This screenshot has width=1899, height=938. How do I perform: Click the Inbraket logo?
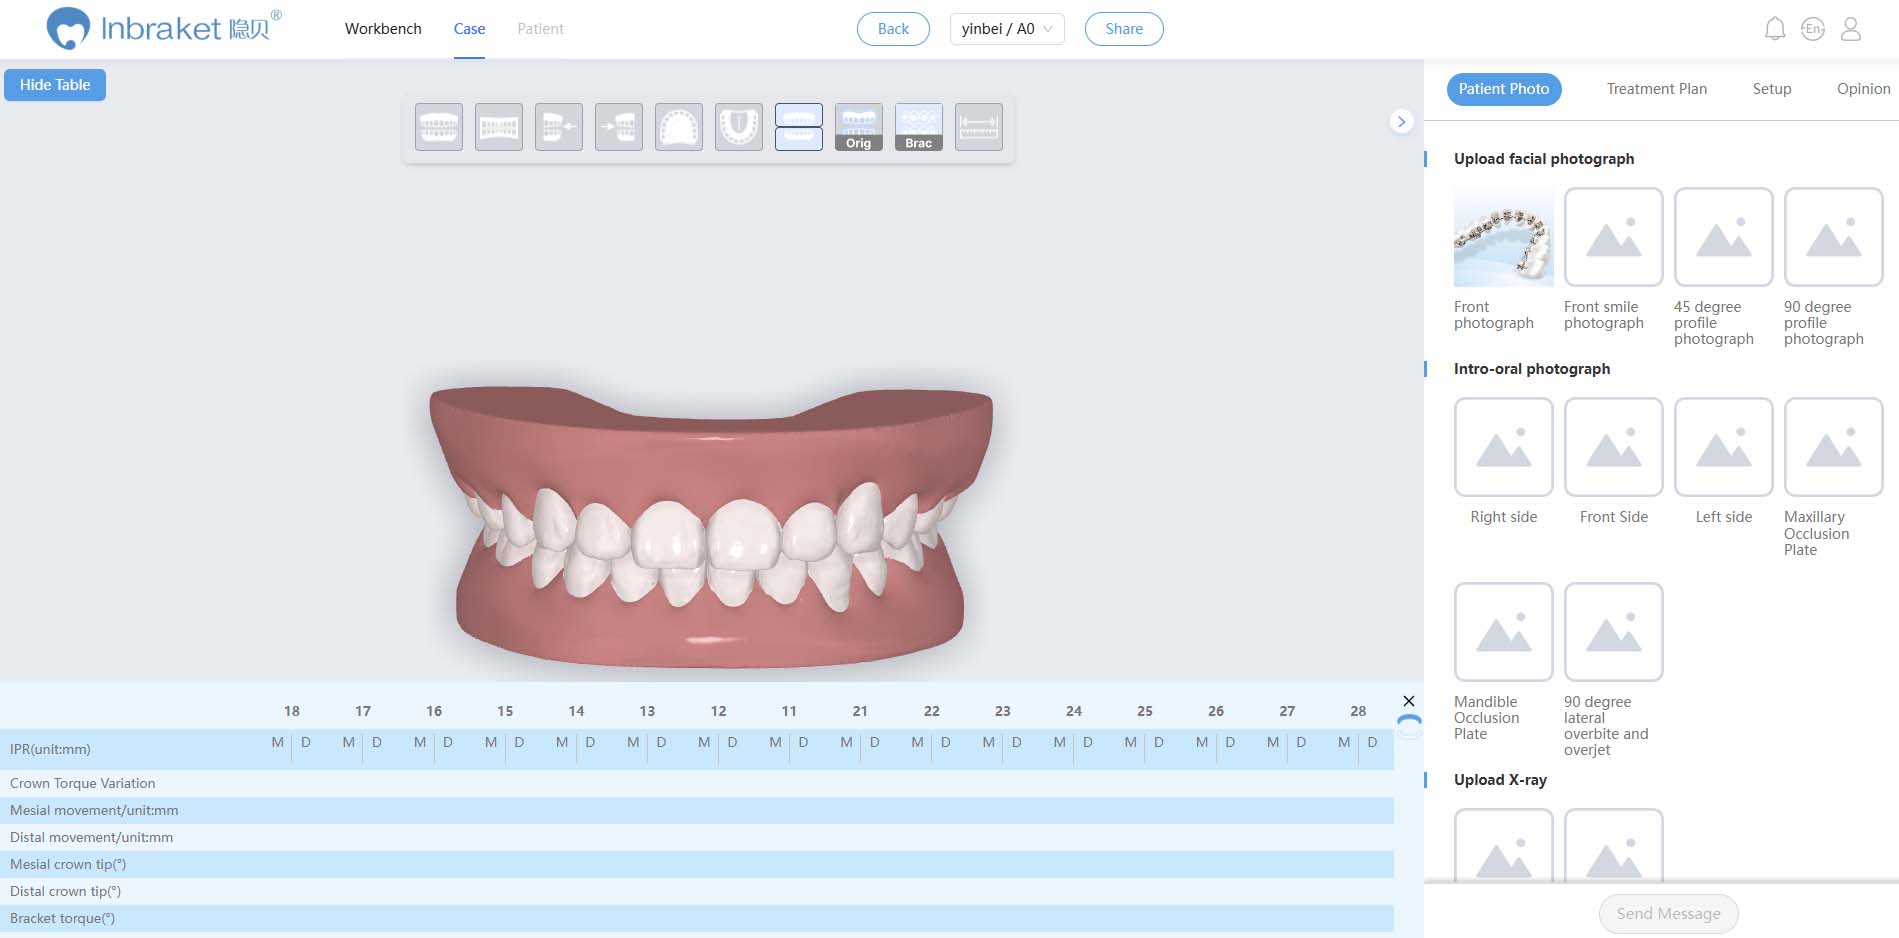tap(165, 28)
